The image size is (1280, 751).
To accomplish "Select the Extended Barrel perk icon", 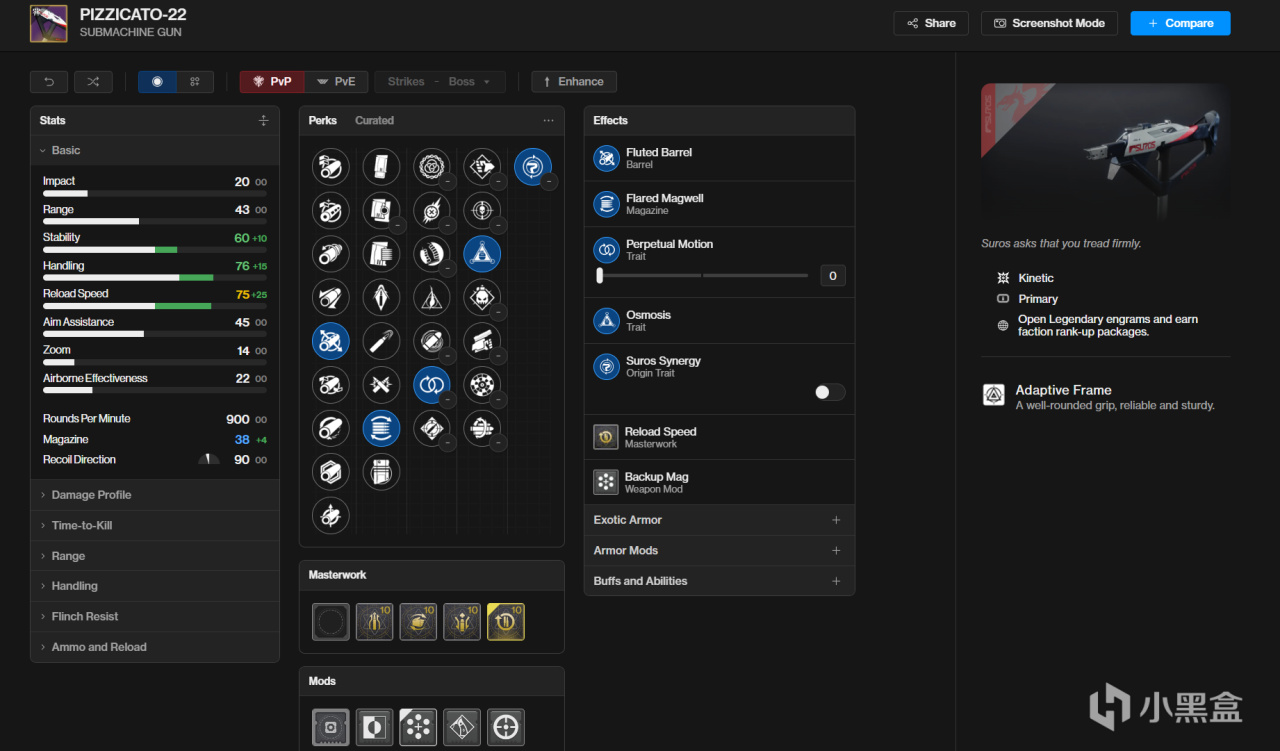I will point(331,297).
